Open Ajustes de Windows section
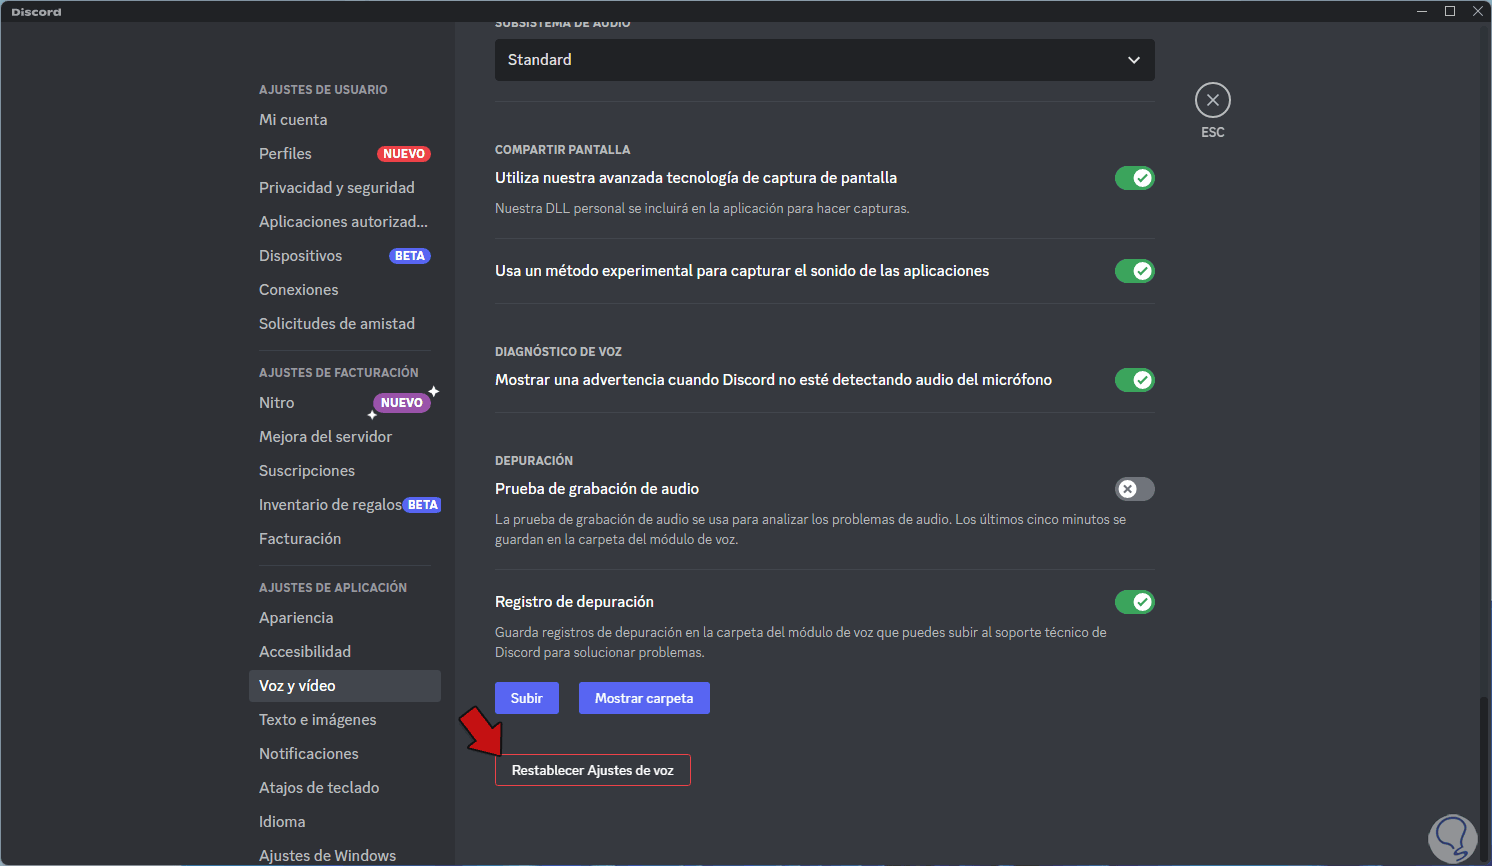This screenshot has height=866, width=1492. pyautogui.click(x=344, y=856)
